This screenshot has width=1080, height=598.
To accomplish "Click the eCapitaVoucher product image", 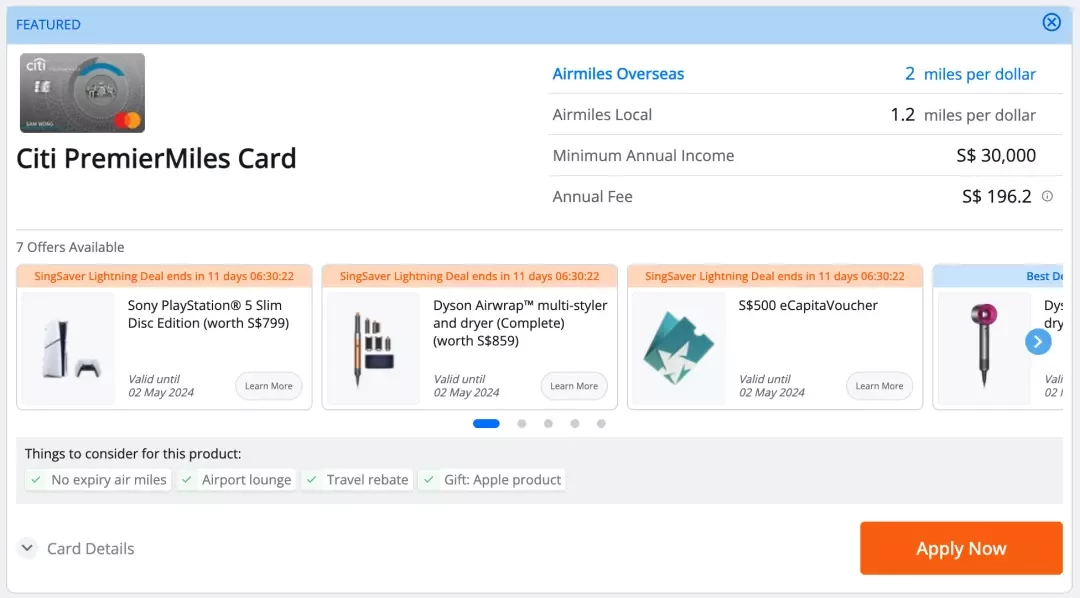I will pyautogui.click(x=679, y=348).
